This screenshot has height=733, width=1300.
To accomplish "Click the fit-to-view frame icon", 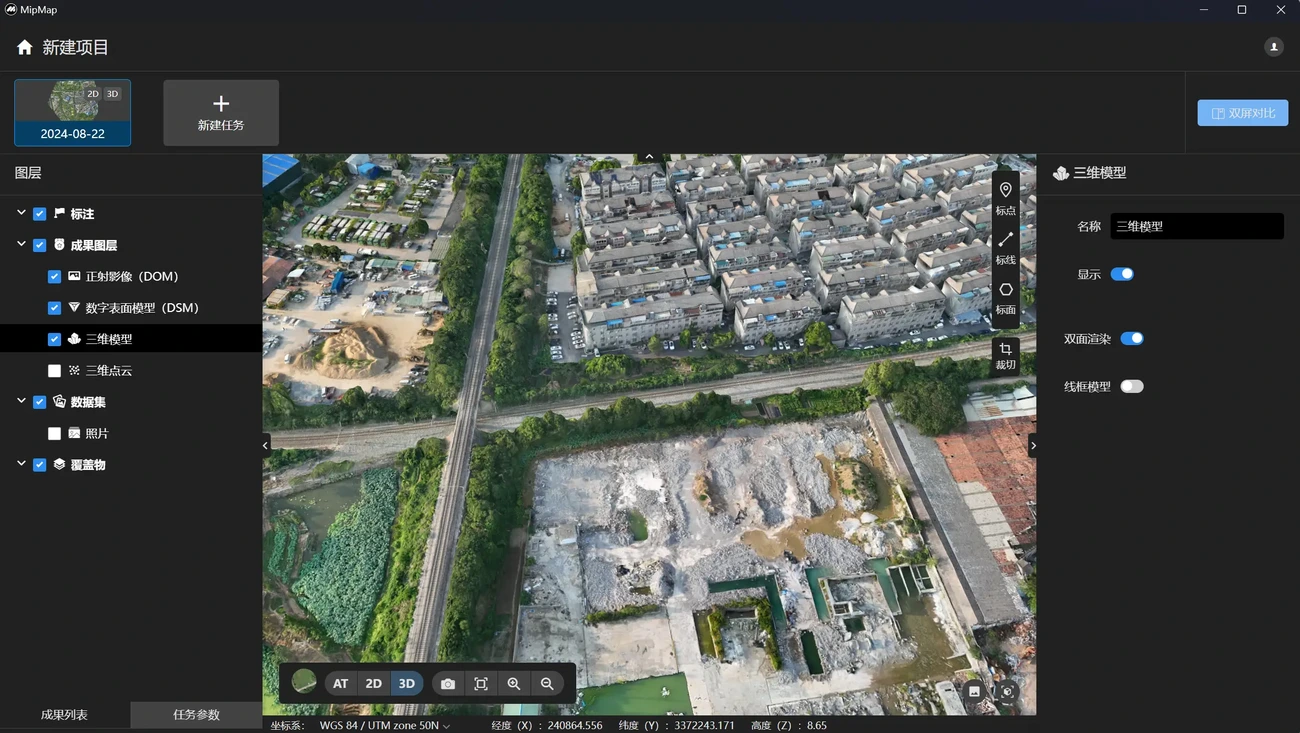I will 481,684.
